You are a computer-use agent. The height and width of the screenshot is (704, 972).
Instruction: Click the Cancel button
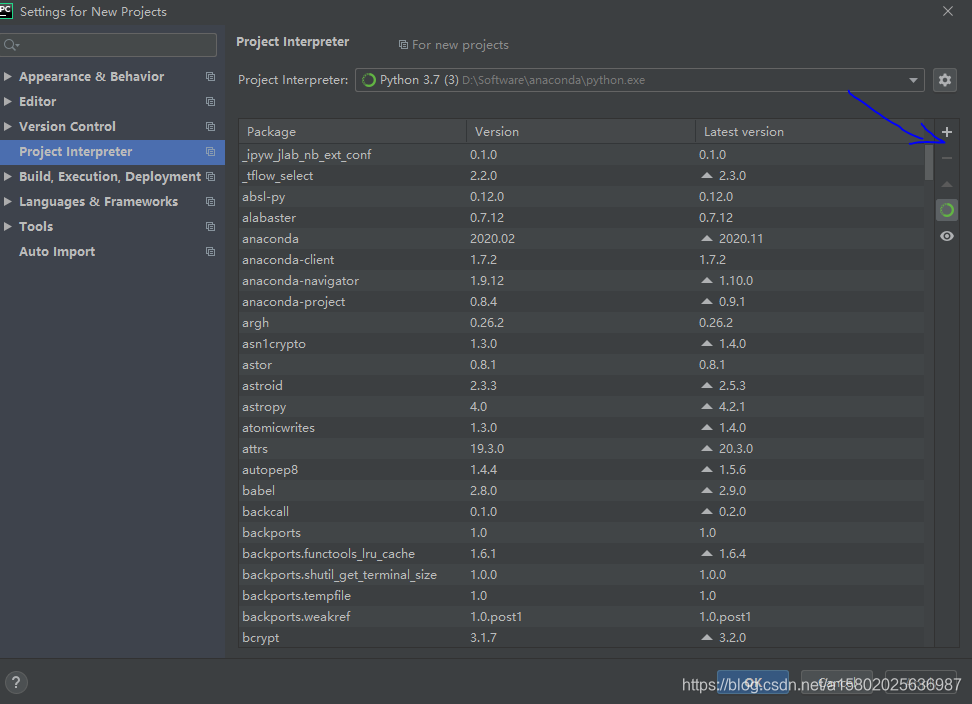(x=837, y=682)
